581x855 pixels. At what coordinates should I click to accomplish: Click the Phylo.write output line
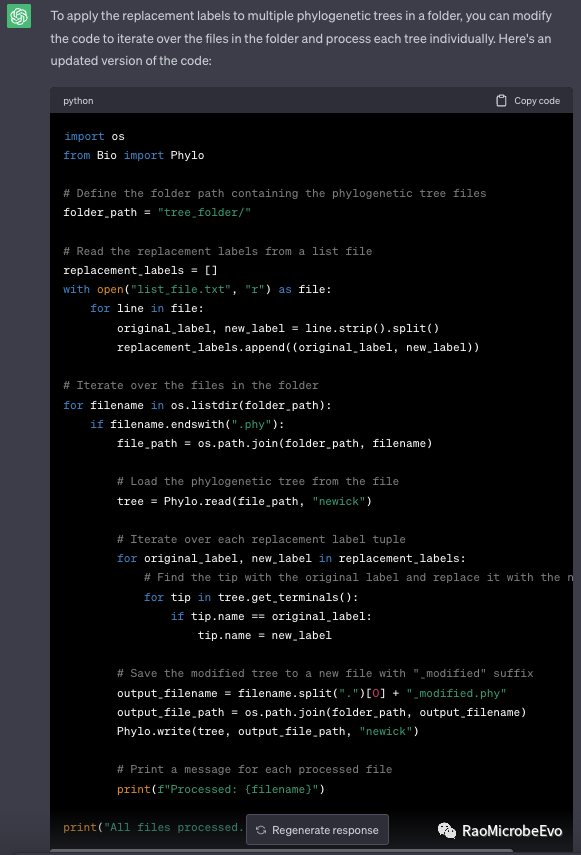click(x=268, y=731)
